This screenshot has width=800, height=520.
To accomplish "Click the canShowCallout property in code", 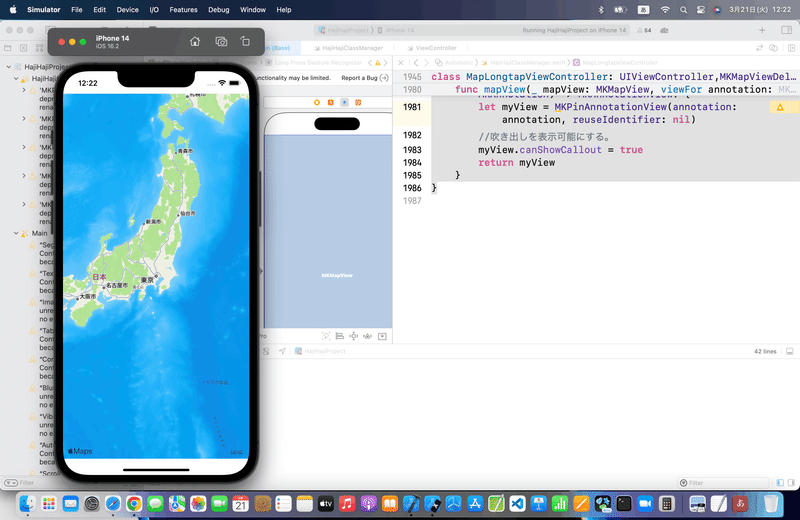I will pyautogui.click(x=560, y=150).
